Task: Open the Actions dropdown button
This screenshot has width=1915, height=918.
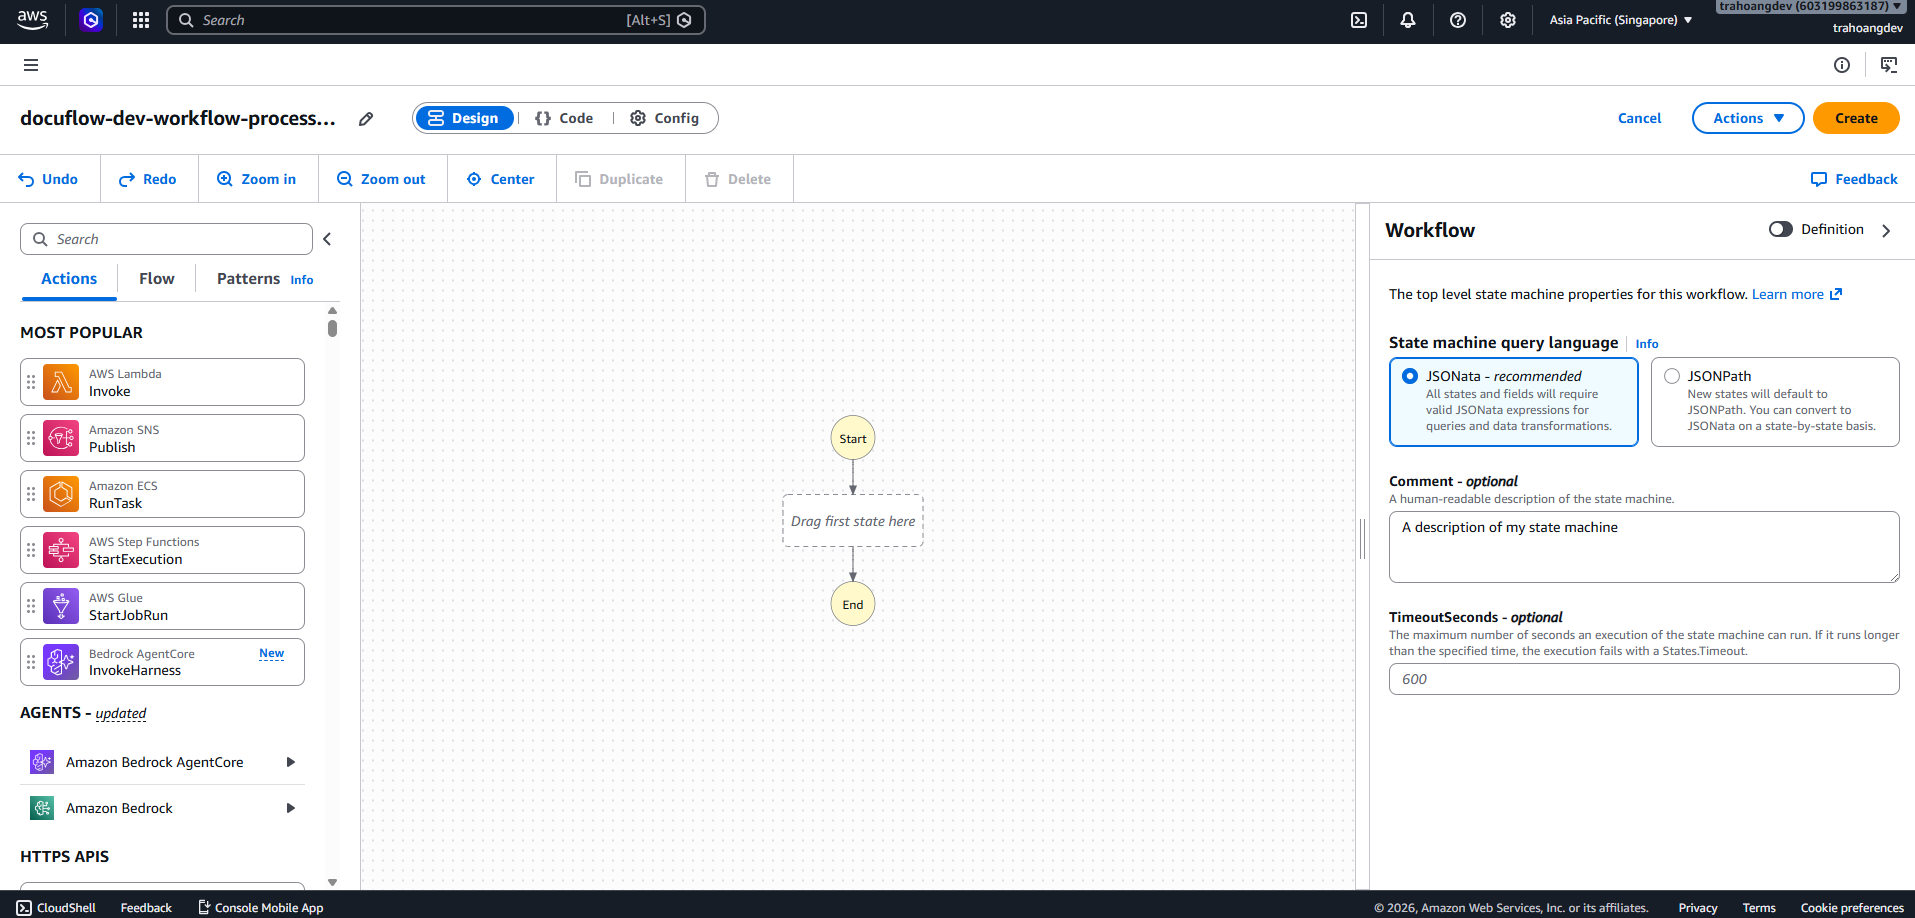Action: tap(1748, 118)
